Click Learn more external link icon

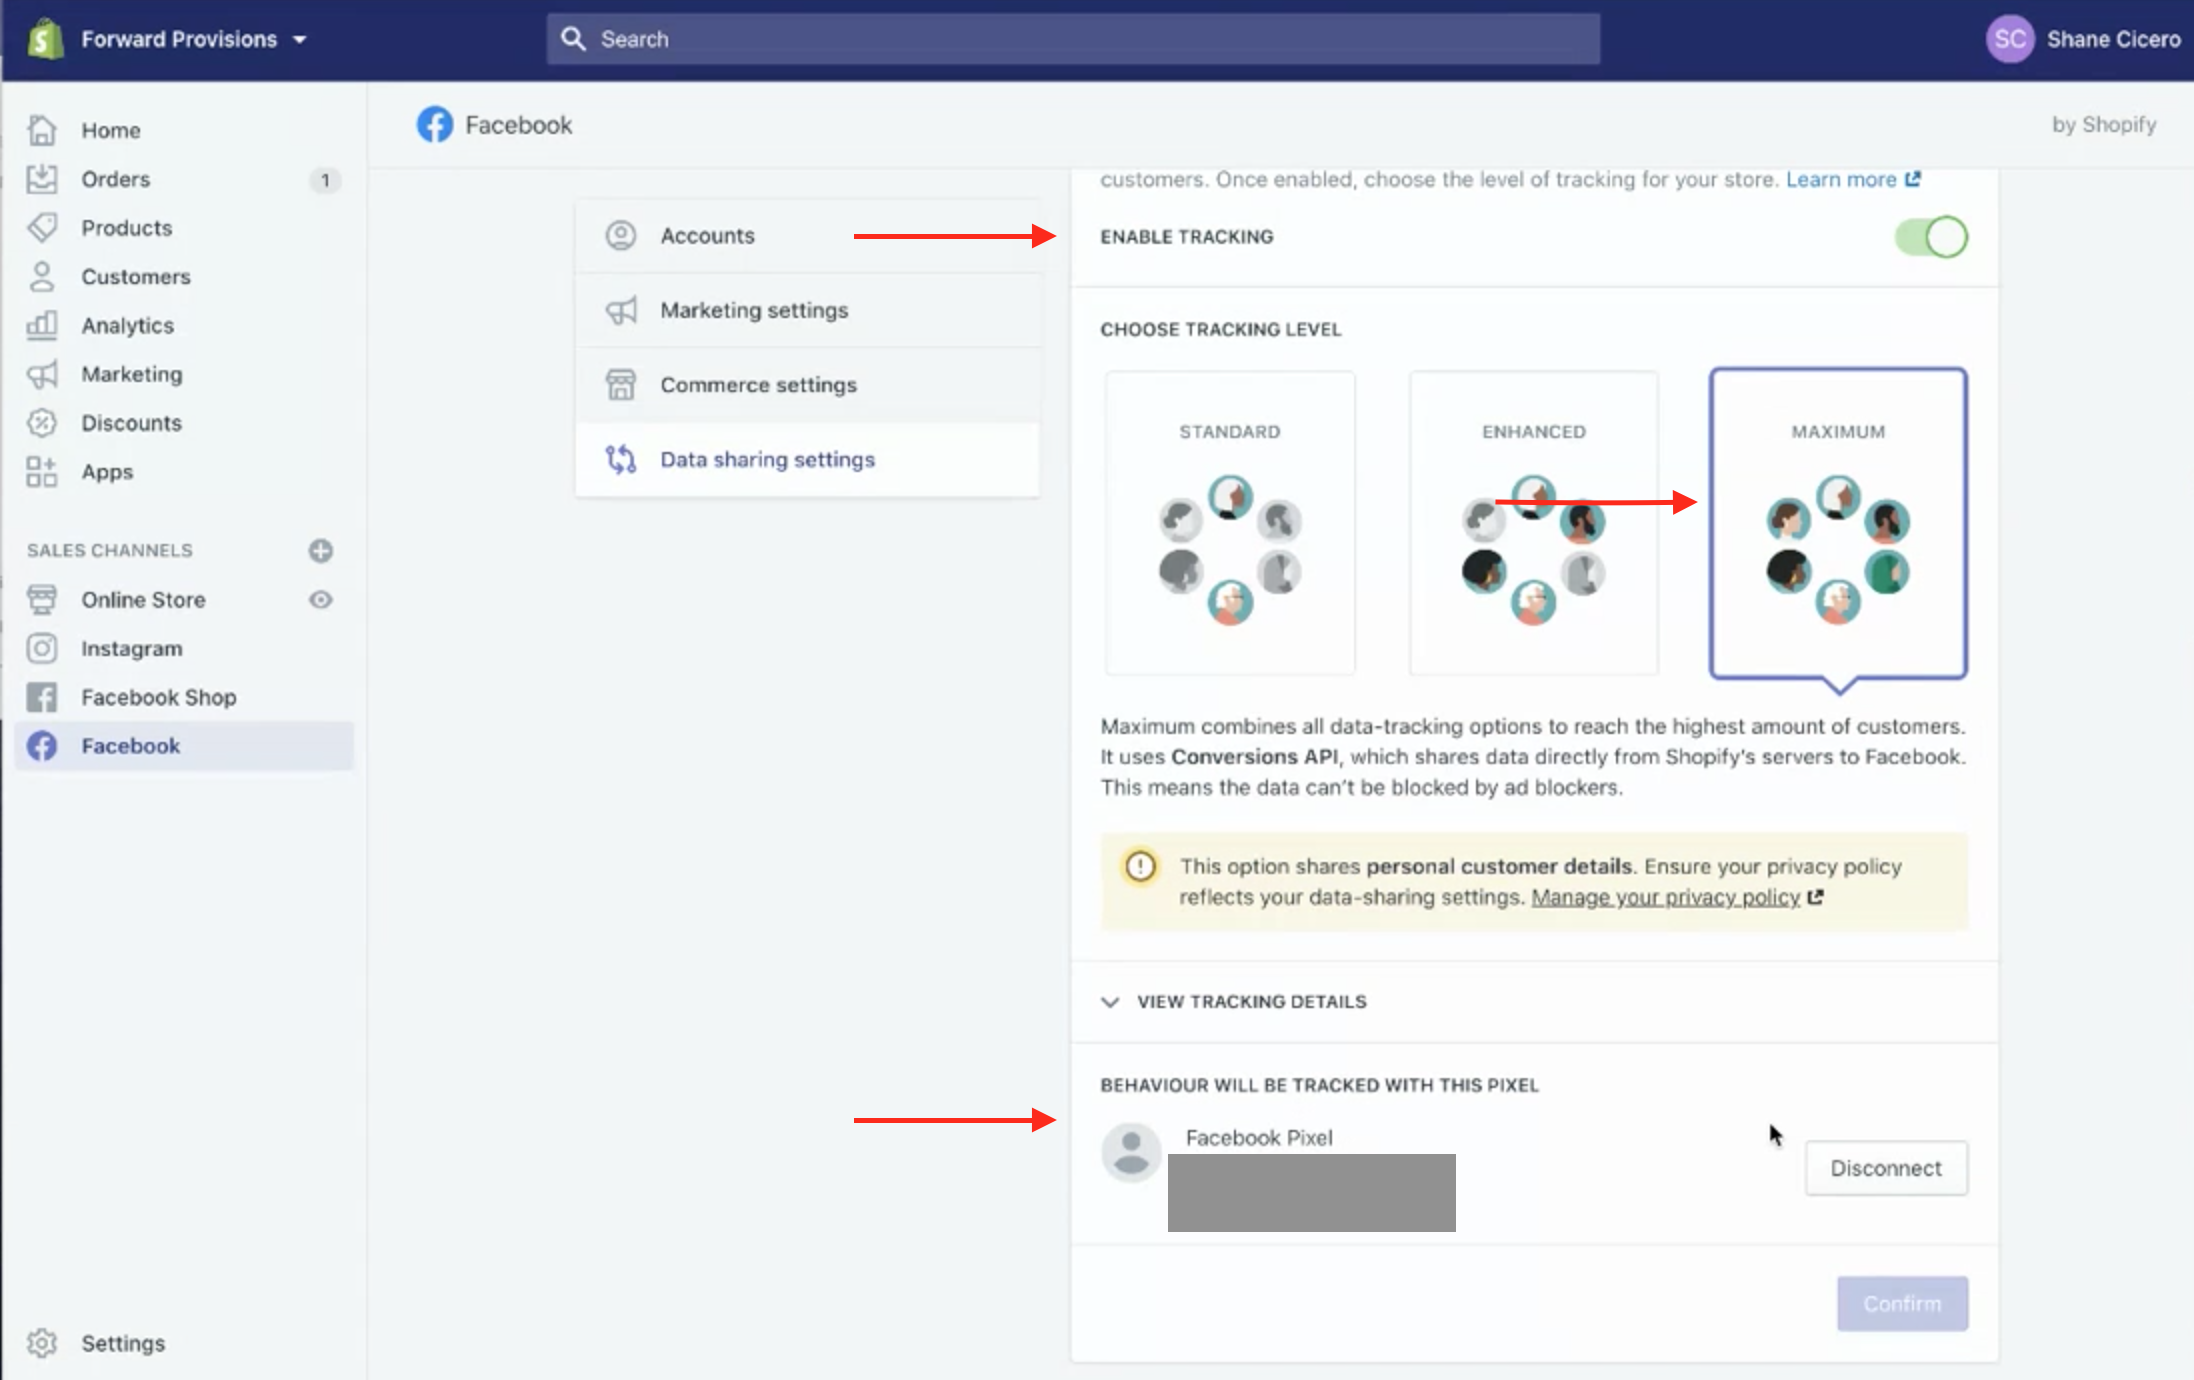[1913, 179]
